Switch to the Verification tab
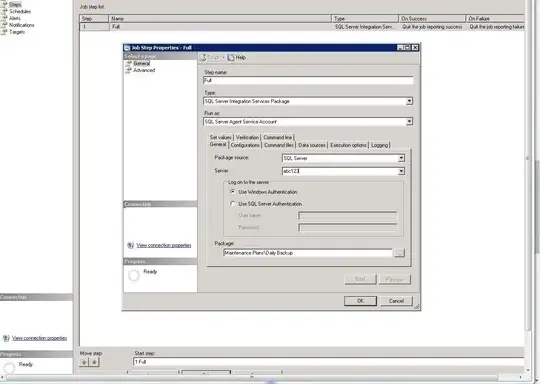 [x=247, y=137]
